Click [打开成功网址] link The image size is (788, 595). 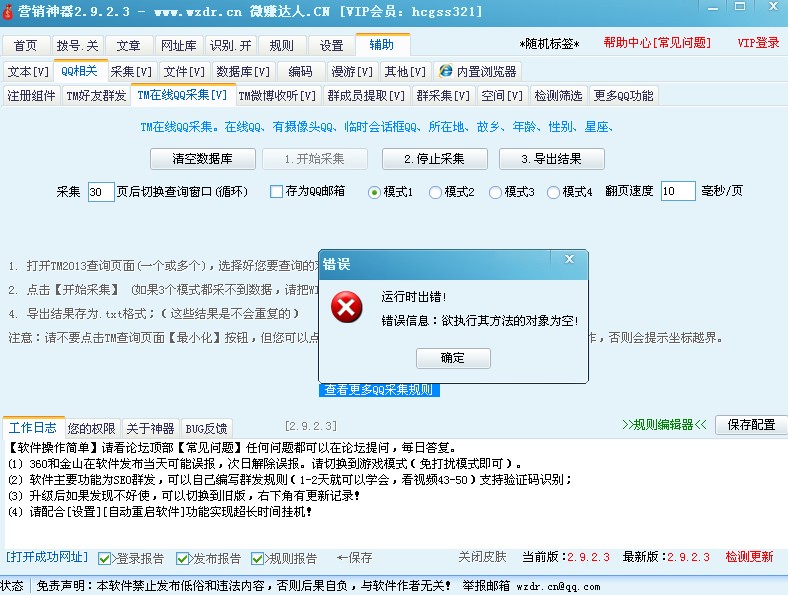pyautogui.click(x=47, y=557)
